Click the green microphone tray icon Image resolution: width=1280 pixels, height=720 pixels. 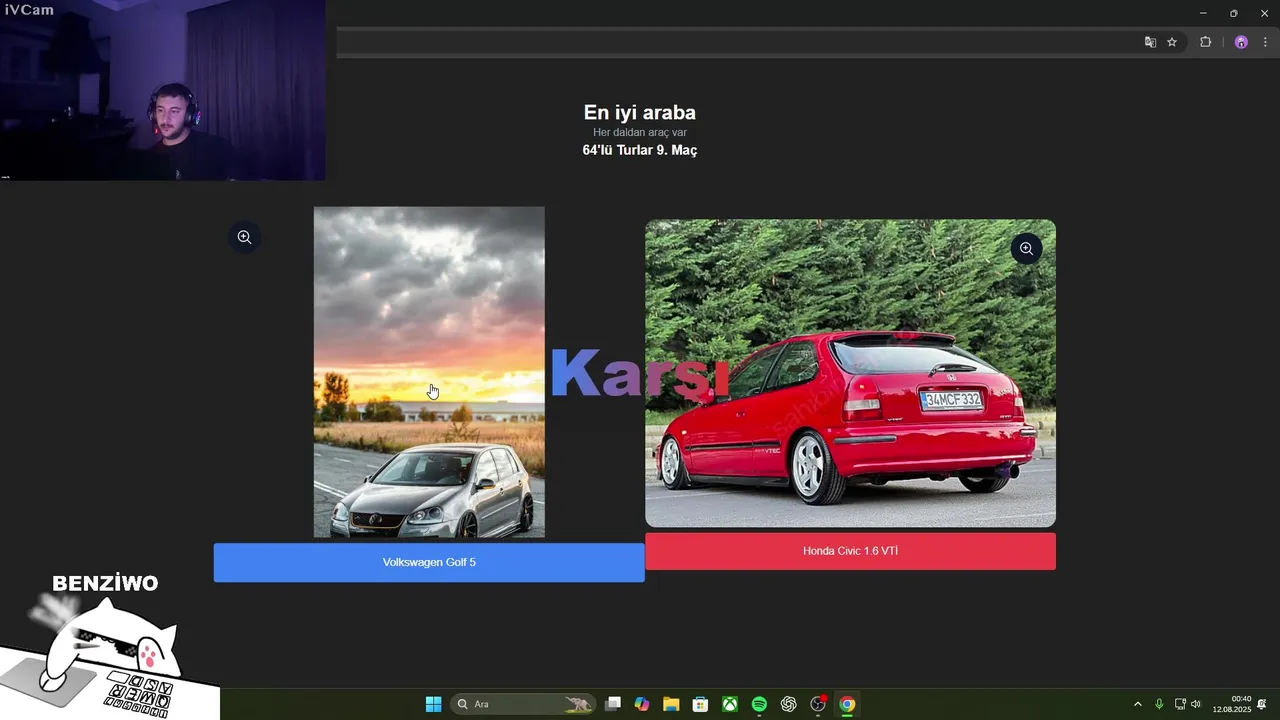pos(1159,704)
